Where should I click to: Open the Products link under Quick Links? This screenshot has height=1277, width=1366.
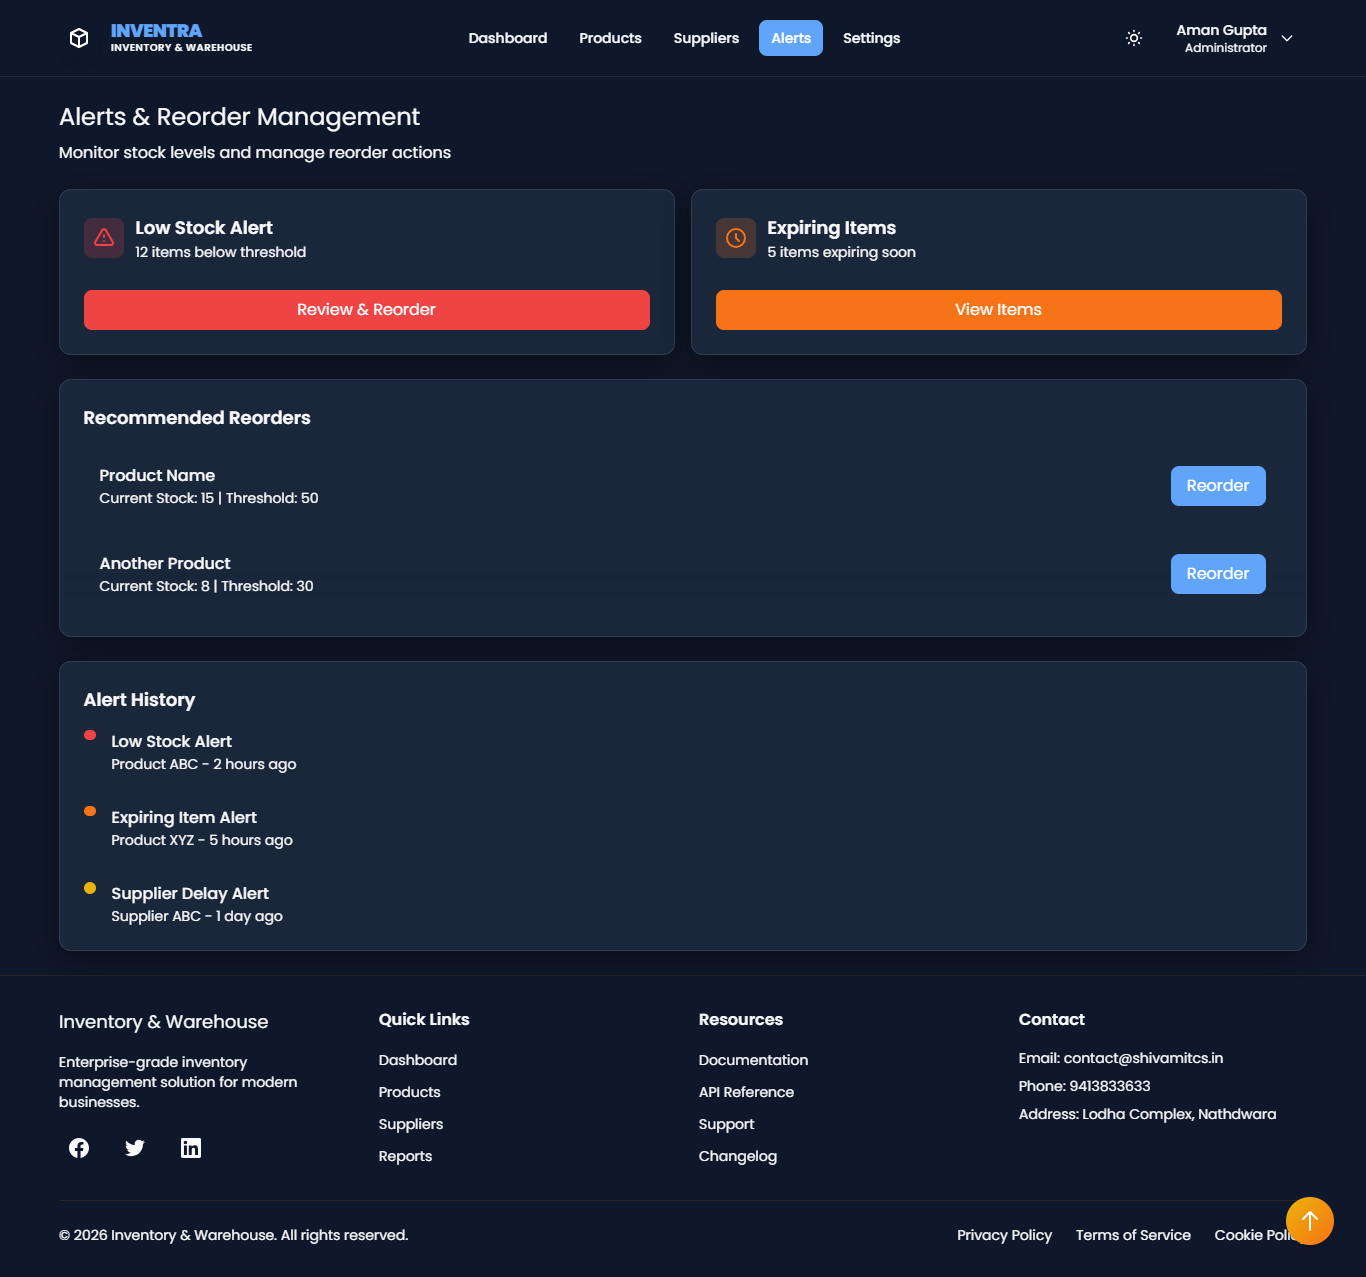[x=410, y=1092]
